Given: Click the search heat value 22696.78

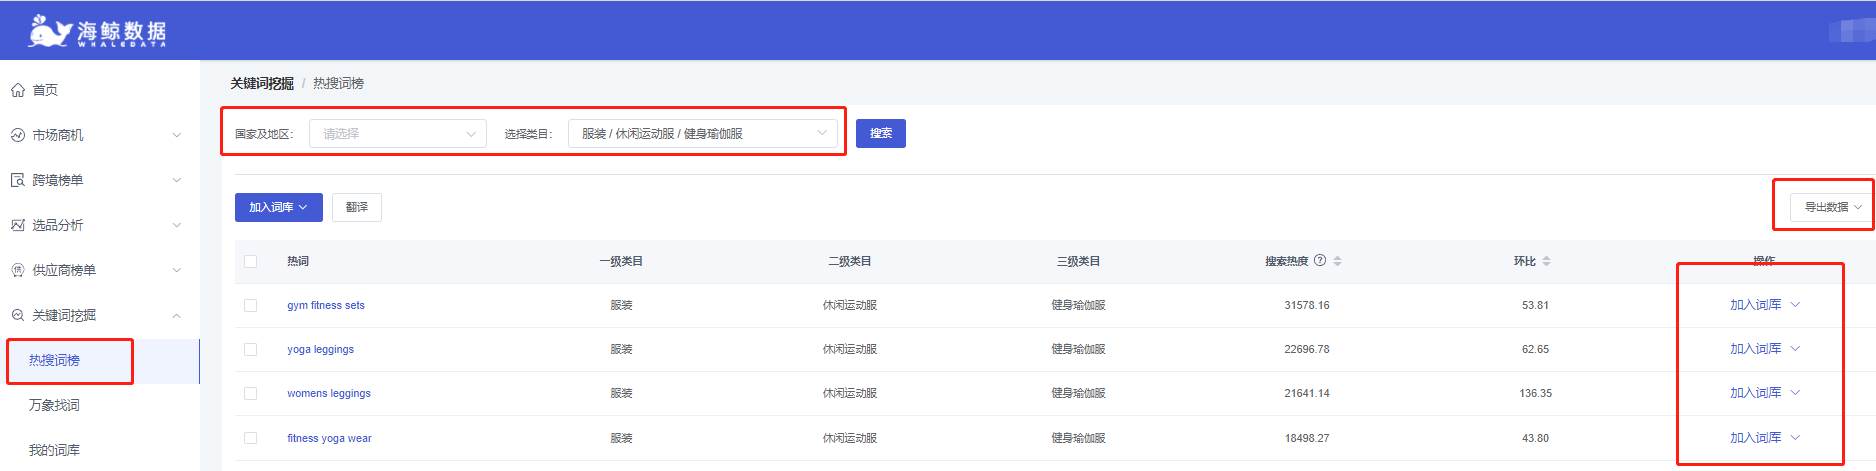Looking at the screenshot, I should (1307, 349).
